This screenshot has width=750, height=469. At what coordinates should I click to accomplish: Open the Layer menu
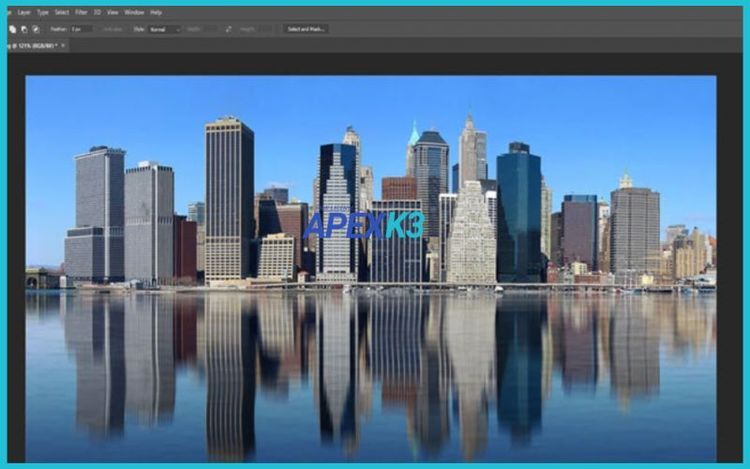24,12
